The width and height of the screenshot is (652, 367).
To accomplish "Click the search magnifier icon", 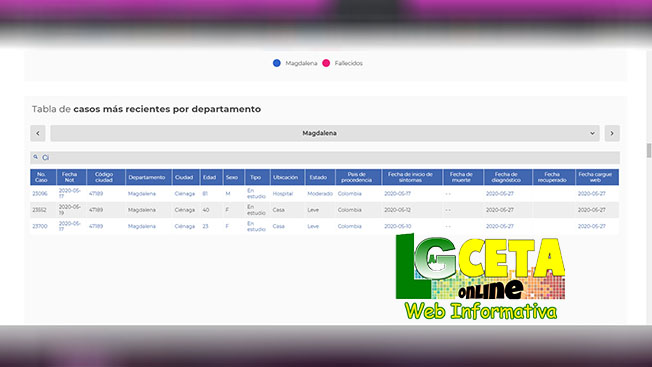I will [x=36, y=157].
